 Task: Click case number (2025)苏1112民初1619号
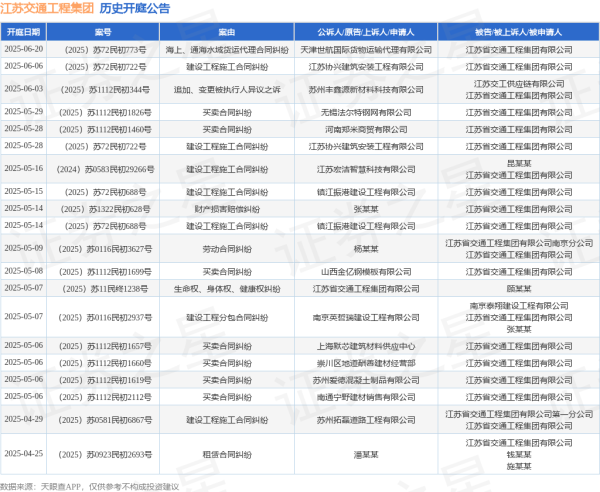(103, 380)
